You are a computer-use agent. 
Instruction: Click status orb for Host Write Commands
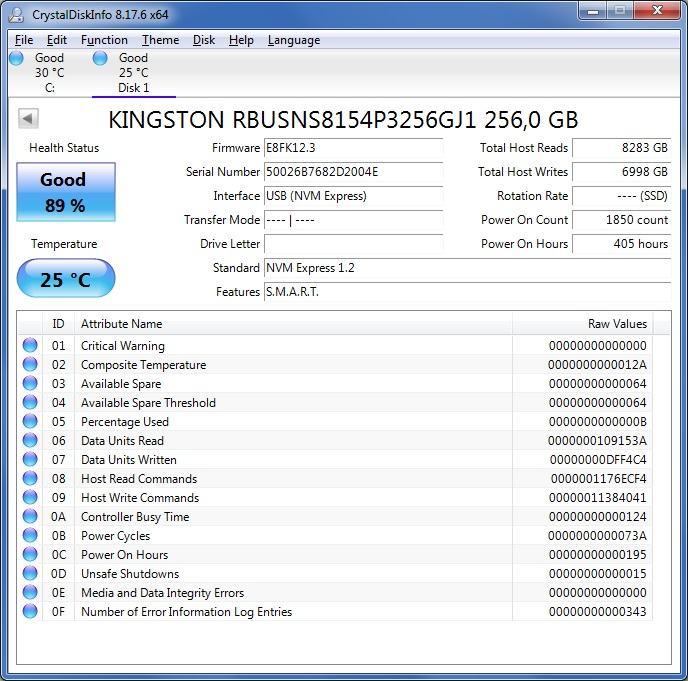30,497
